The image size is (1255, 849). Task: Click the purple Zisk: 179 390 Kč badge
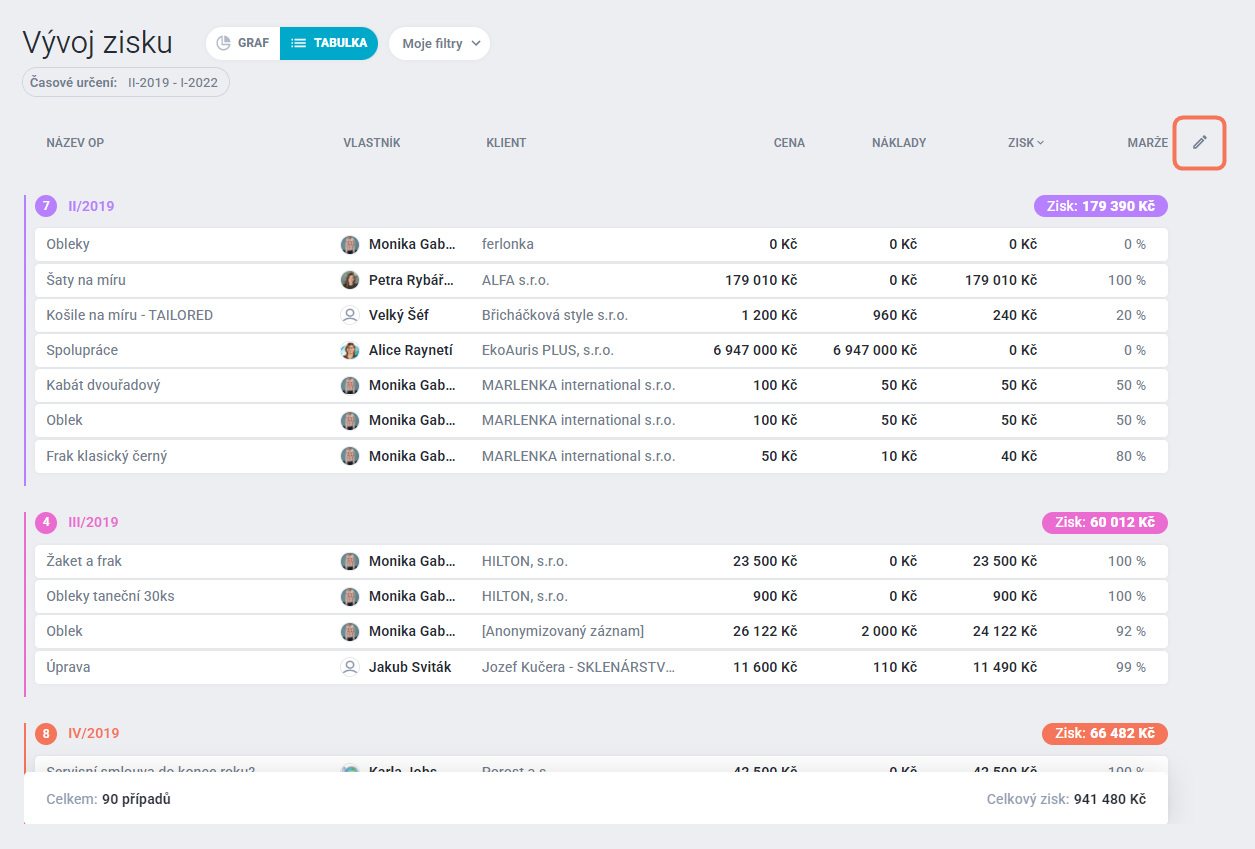click(x=1101, y=206)
